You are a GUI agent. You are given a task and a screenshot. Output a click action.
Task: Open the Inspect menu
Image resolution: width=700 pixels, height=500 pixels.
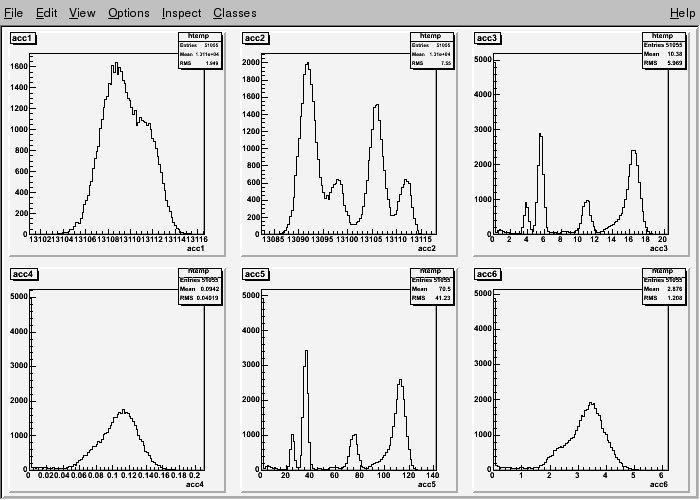(x=181, y=13)
